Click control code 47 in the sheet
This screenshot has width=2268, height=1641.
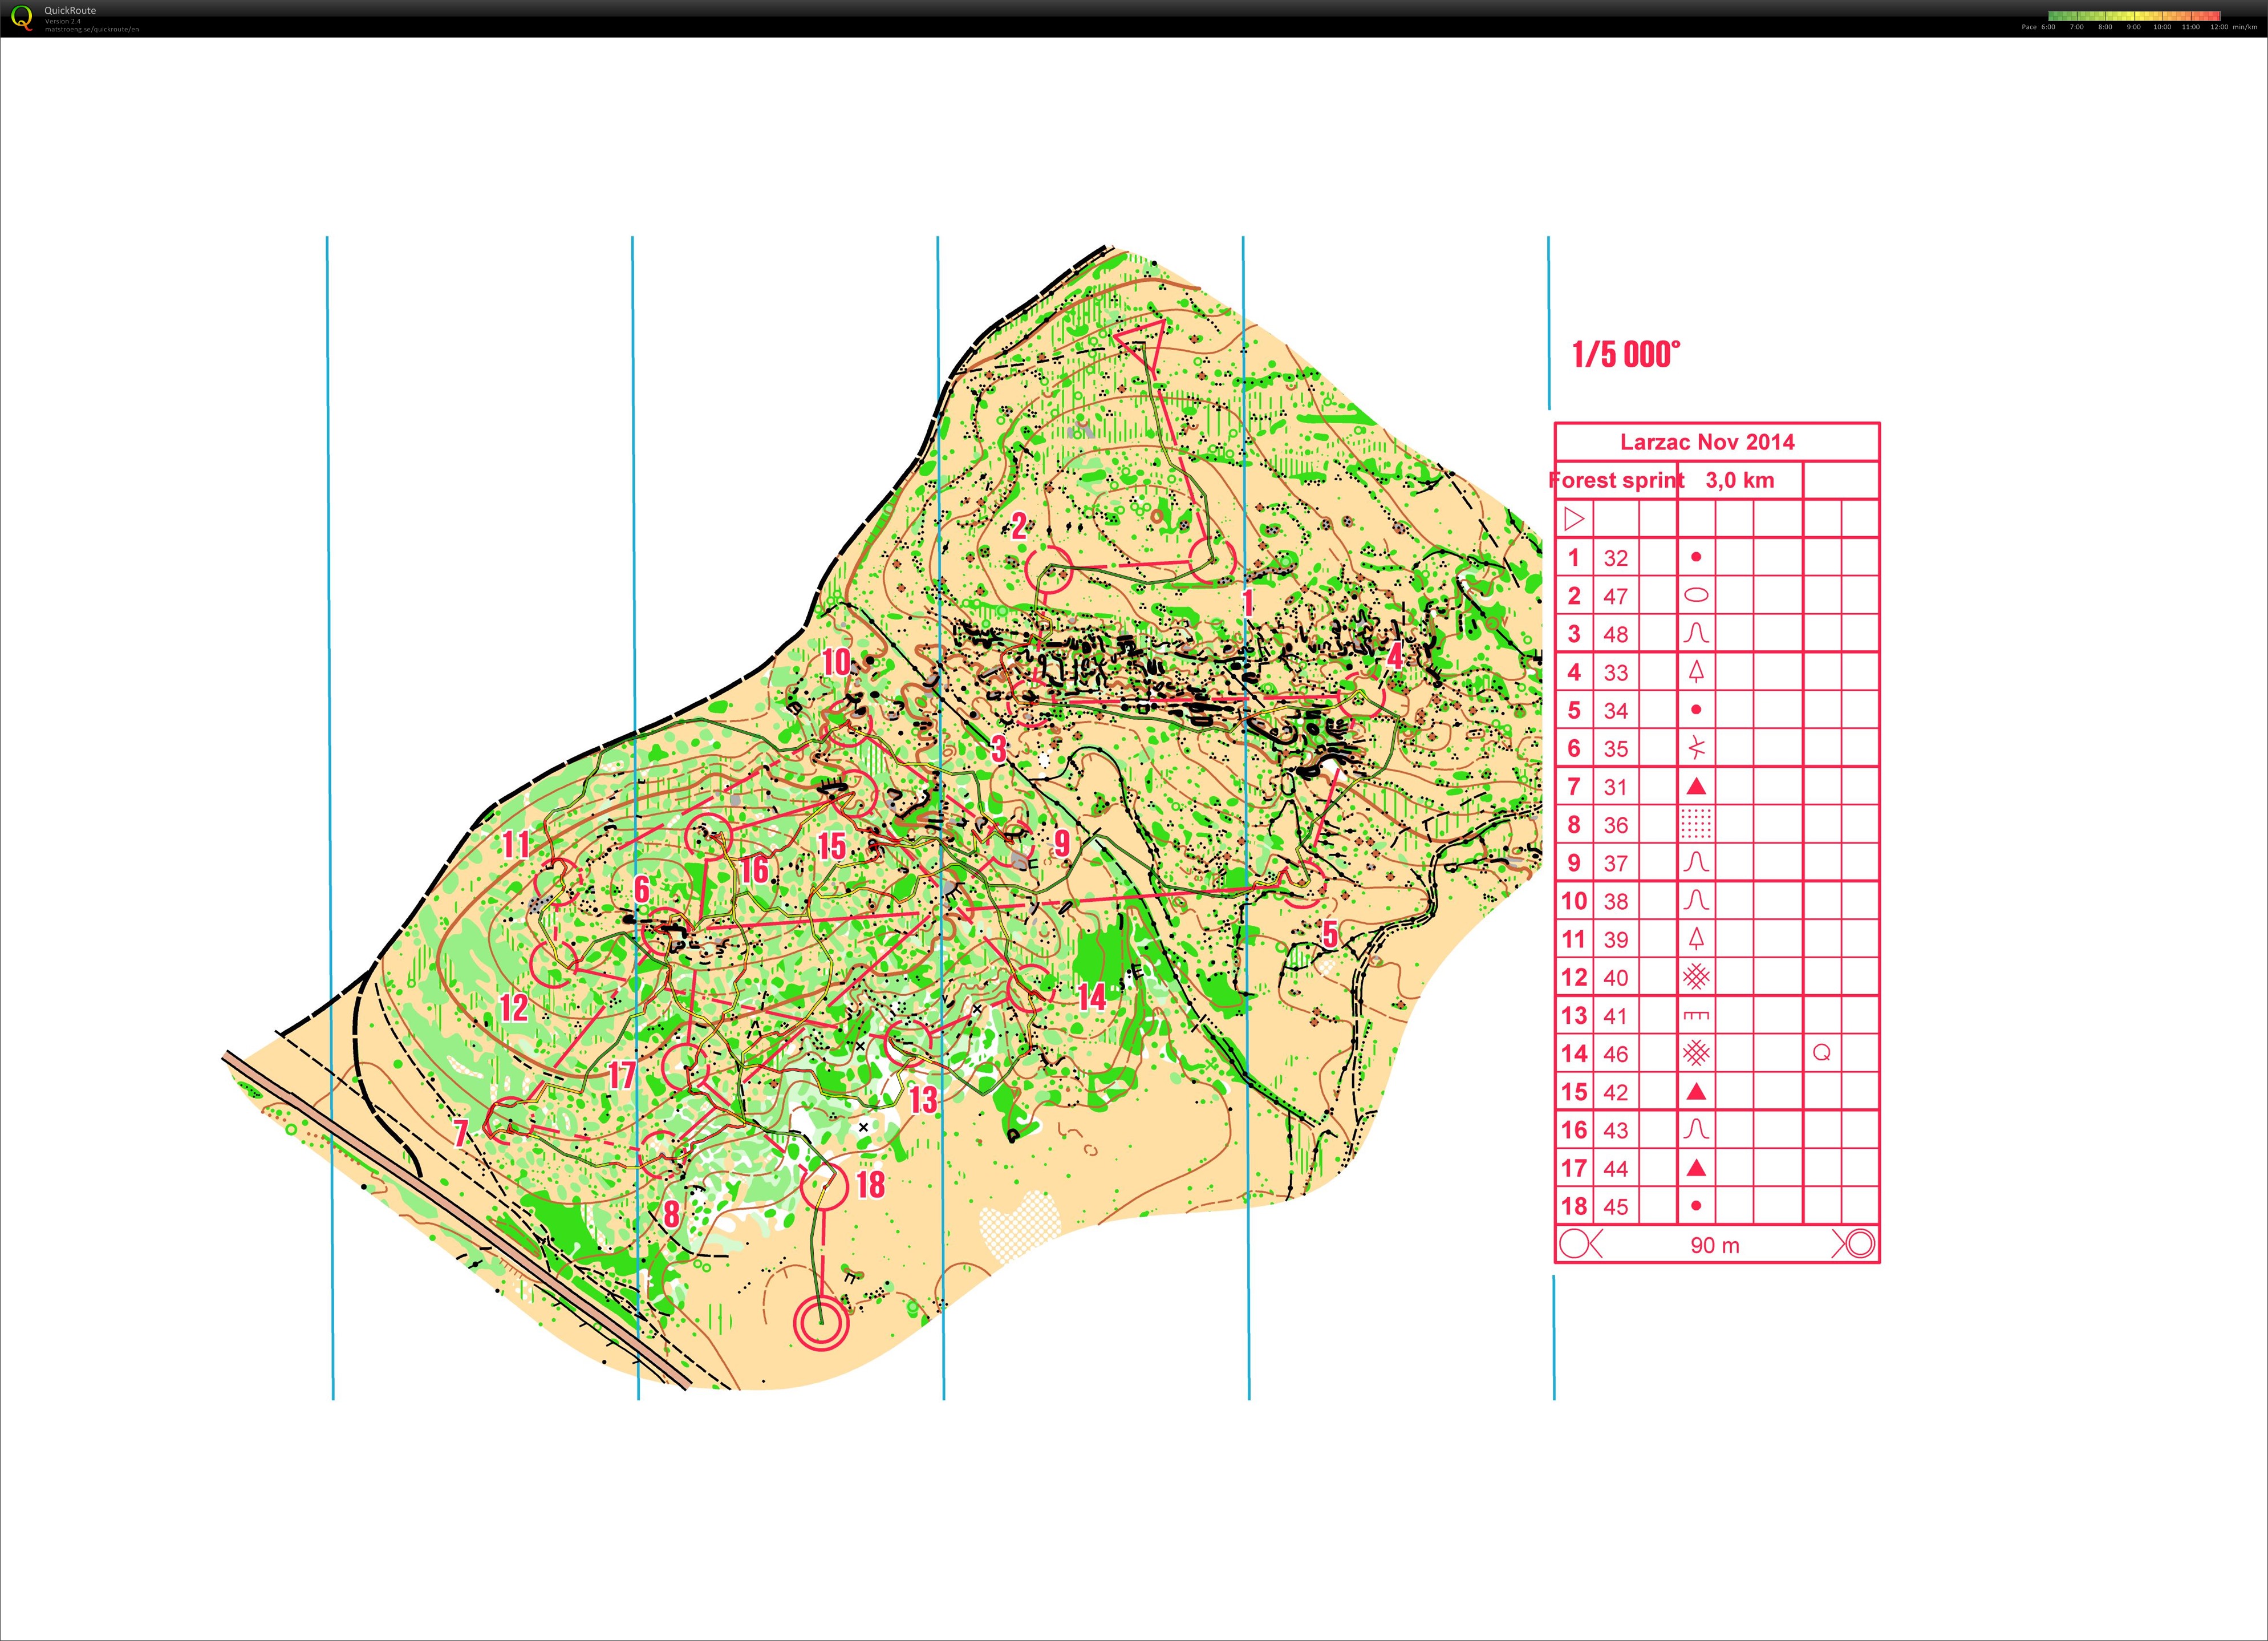(x=1616, y=596)
